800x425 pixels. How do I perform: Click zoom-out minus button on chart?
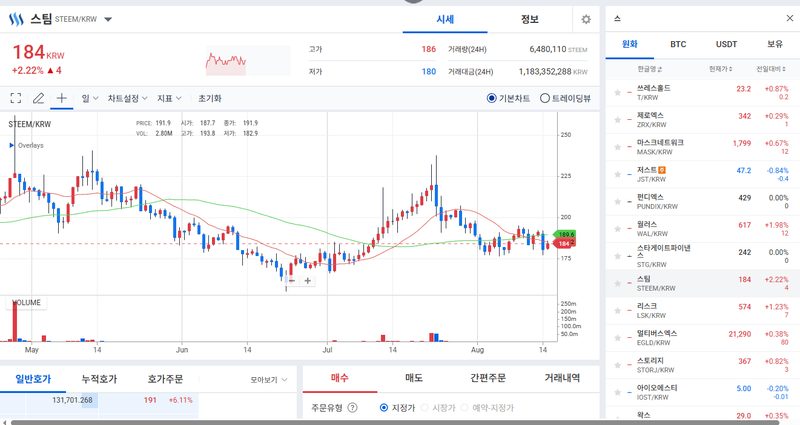(292, 281)
